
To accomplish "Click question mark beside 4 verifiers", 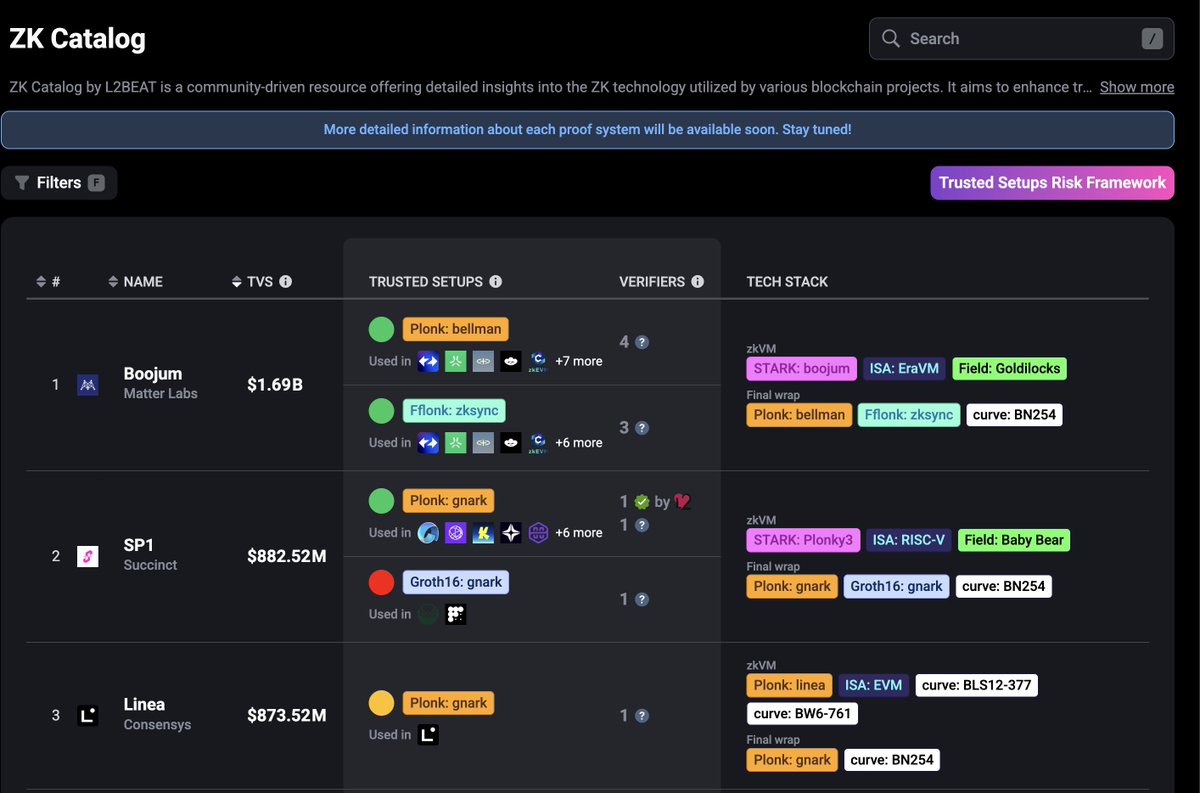I will click(x=642, y=342).
